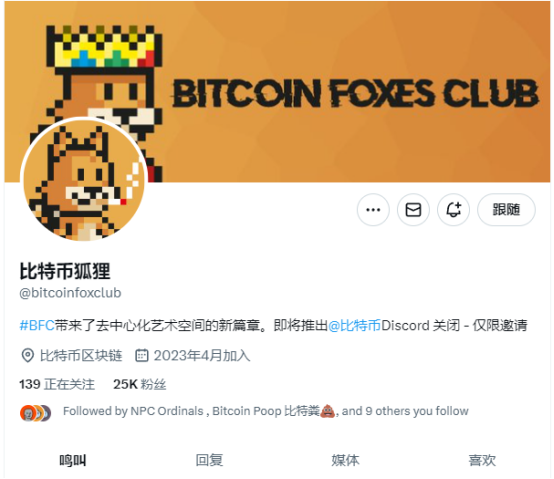The image size is (554, 479).
Task: Click the stacked follower avatars icon
Action: pyautogui.click(x=35, y=413)
